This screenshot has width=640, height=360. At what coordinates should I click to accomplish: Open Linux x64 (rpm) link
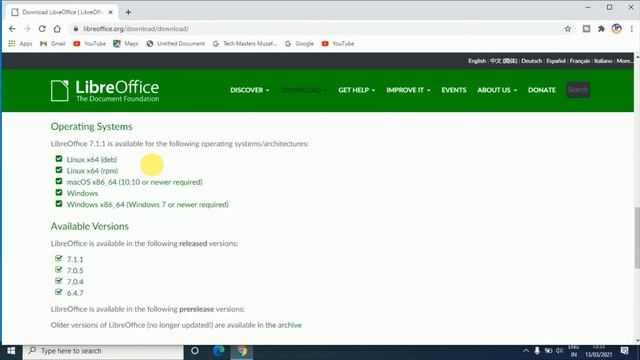pos(92,171)
